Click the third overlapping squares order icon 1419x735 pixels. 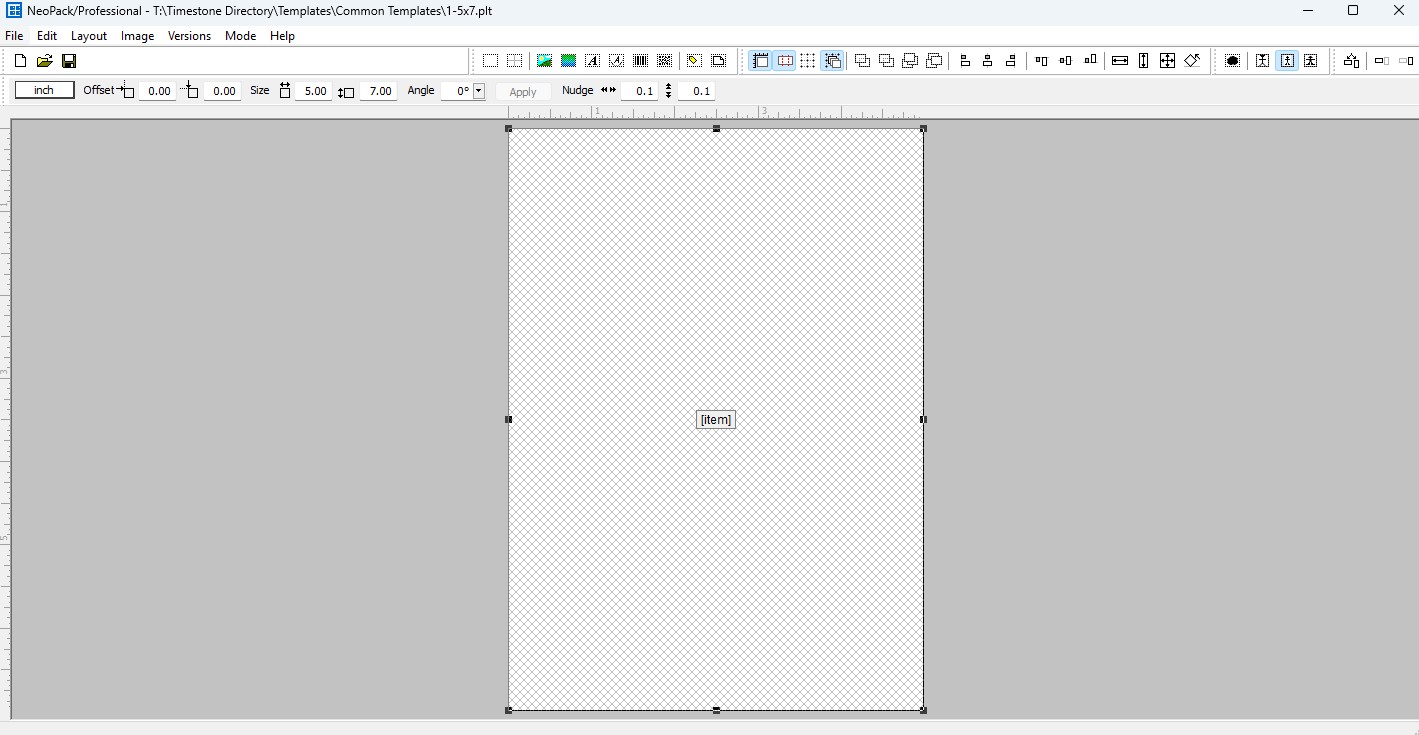tap(910, 61)
